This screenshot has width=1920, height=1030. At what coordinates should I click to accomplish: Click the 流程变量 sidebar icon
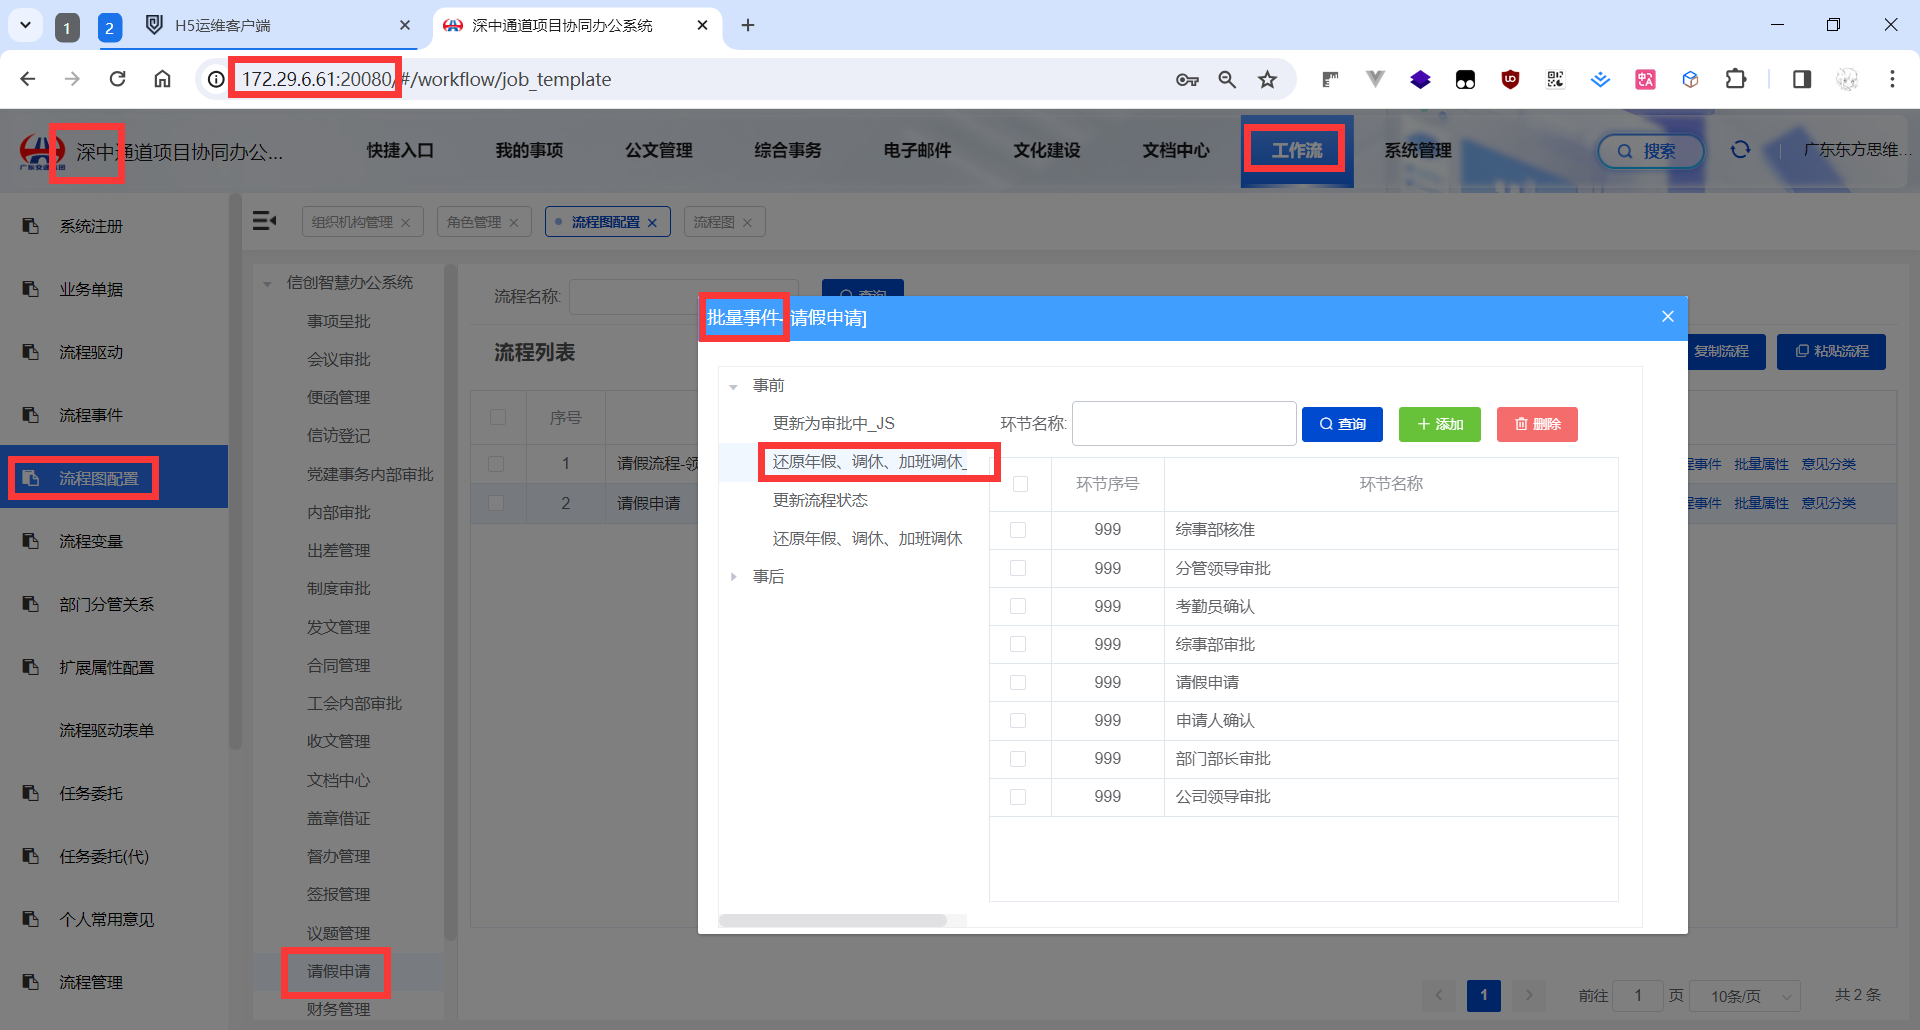[x=31, y=541]
